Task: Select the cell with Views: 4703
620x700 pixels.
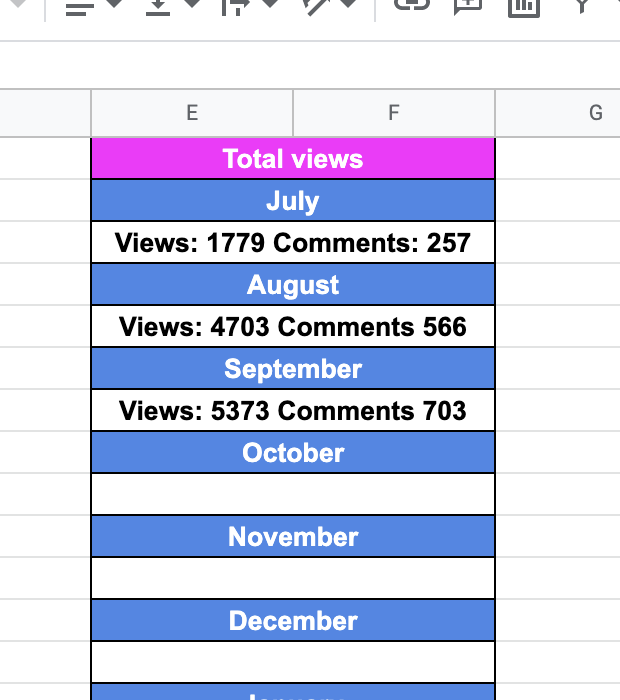Action: (293, 327)
